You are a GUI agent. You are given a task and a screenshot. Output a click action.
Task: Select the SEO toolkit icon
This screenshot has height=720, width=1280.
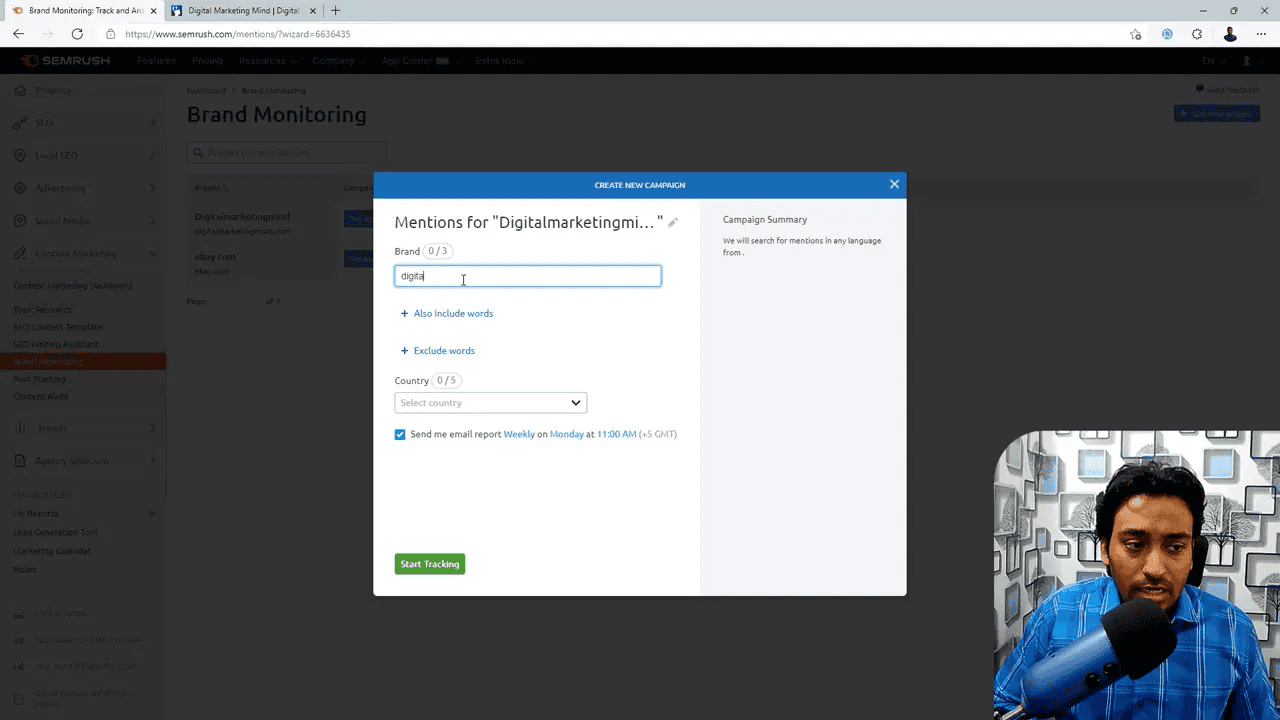[20, 122]
